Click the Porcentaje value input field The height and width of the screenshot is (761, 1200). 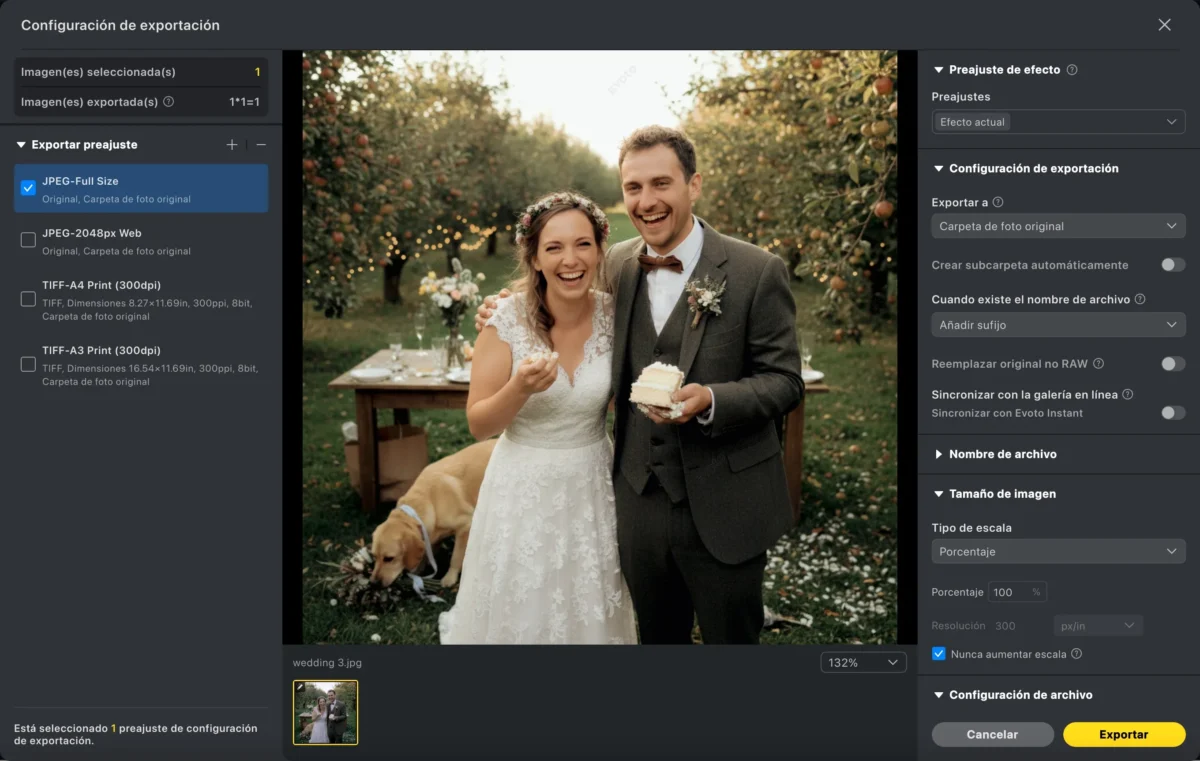(1008, 592)
